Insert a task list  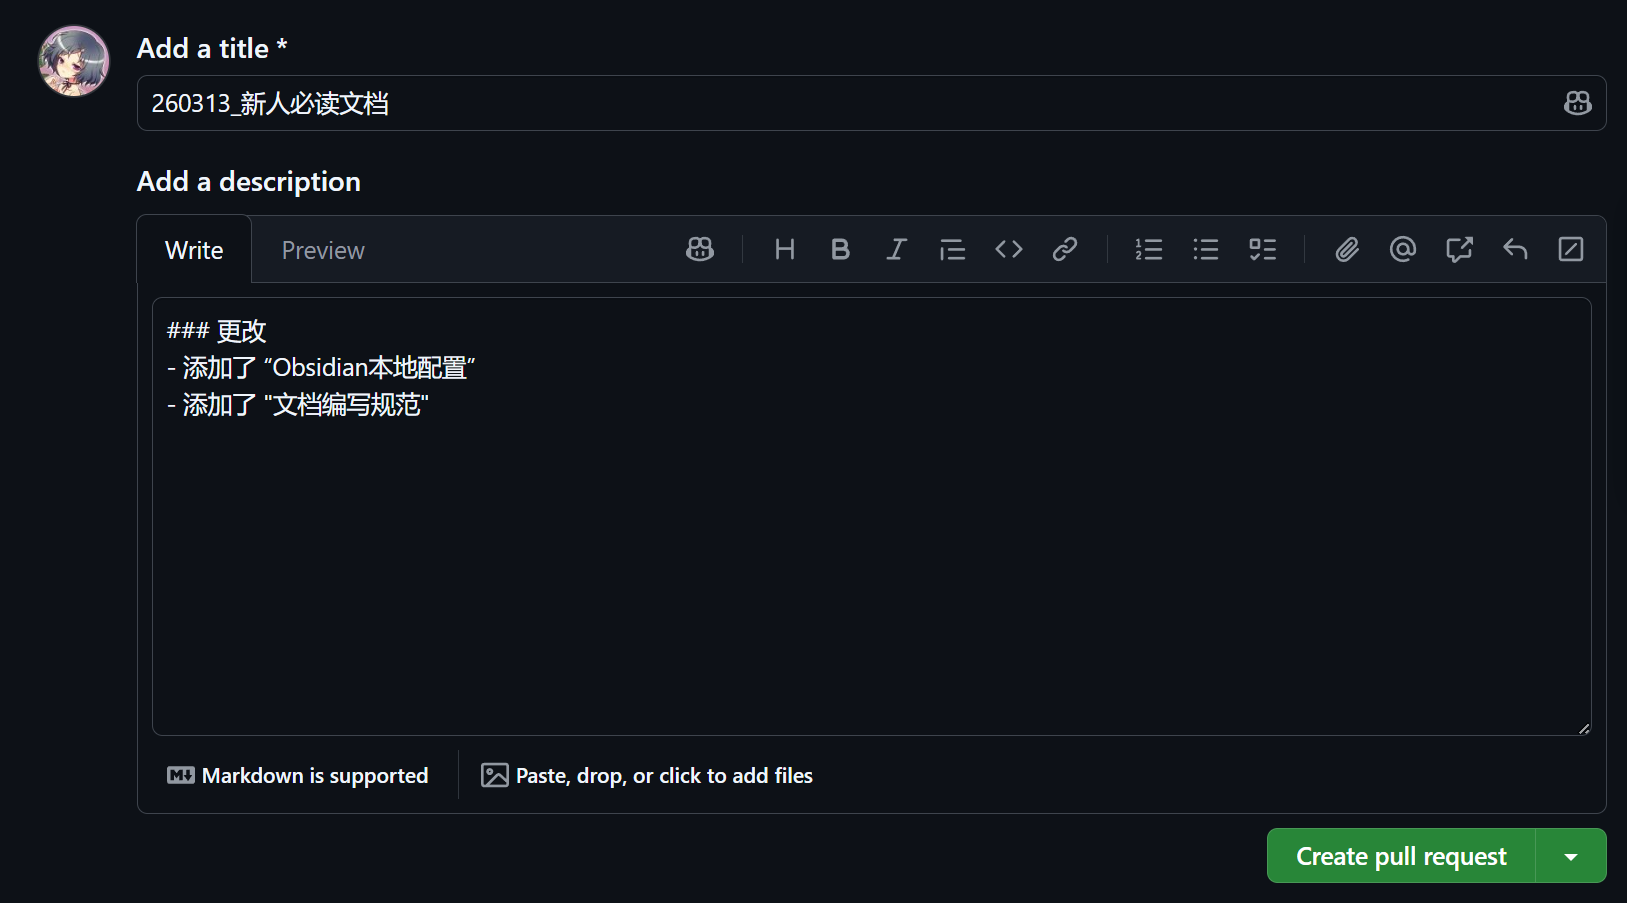(x=1262, y=249)
